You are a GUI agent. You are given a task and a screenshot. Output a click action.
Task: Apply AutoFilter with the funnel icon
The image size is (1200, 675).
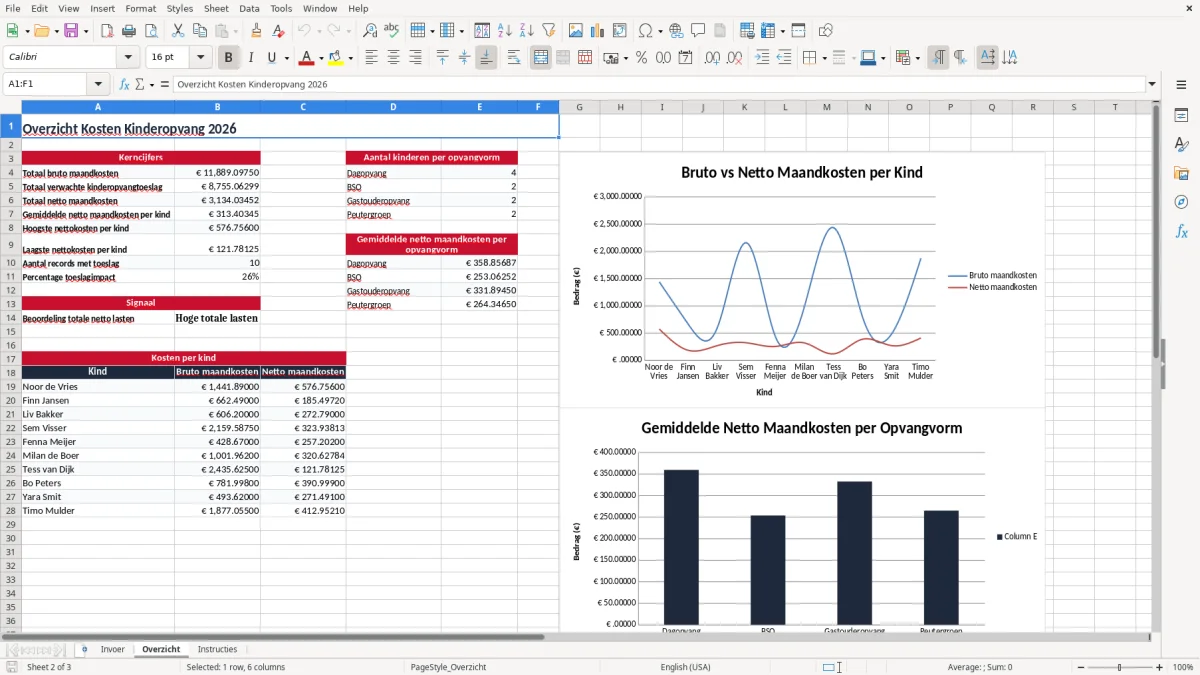coord(548,31)
